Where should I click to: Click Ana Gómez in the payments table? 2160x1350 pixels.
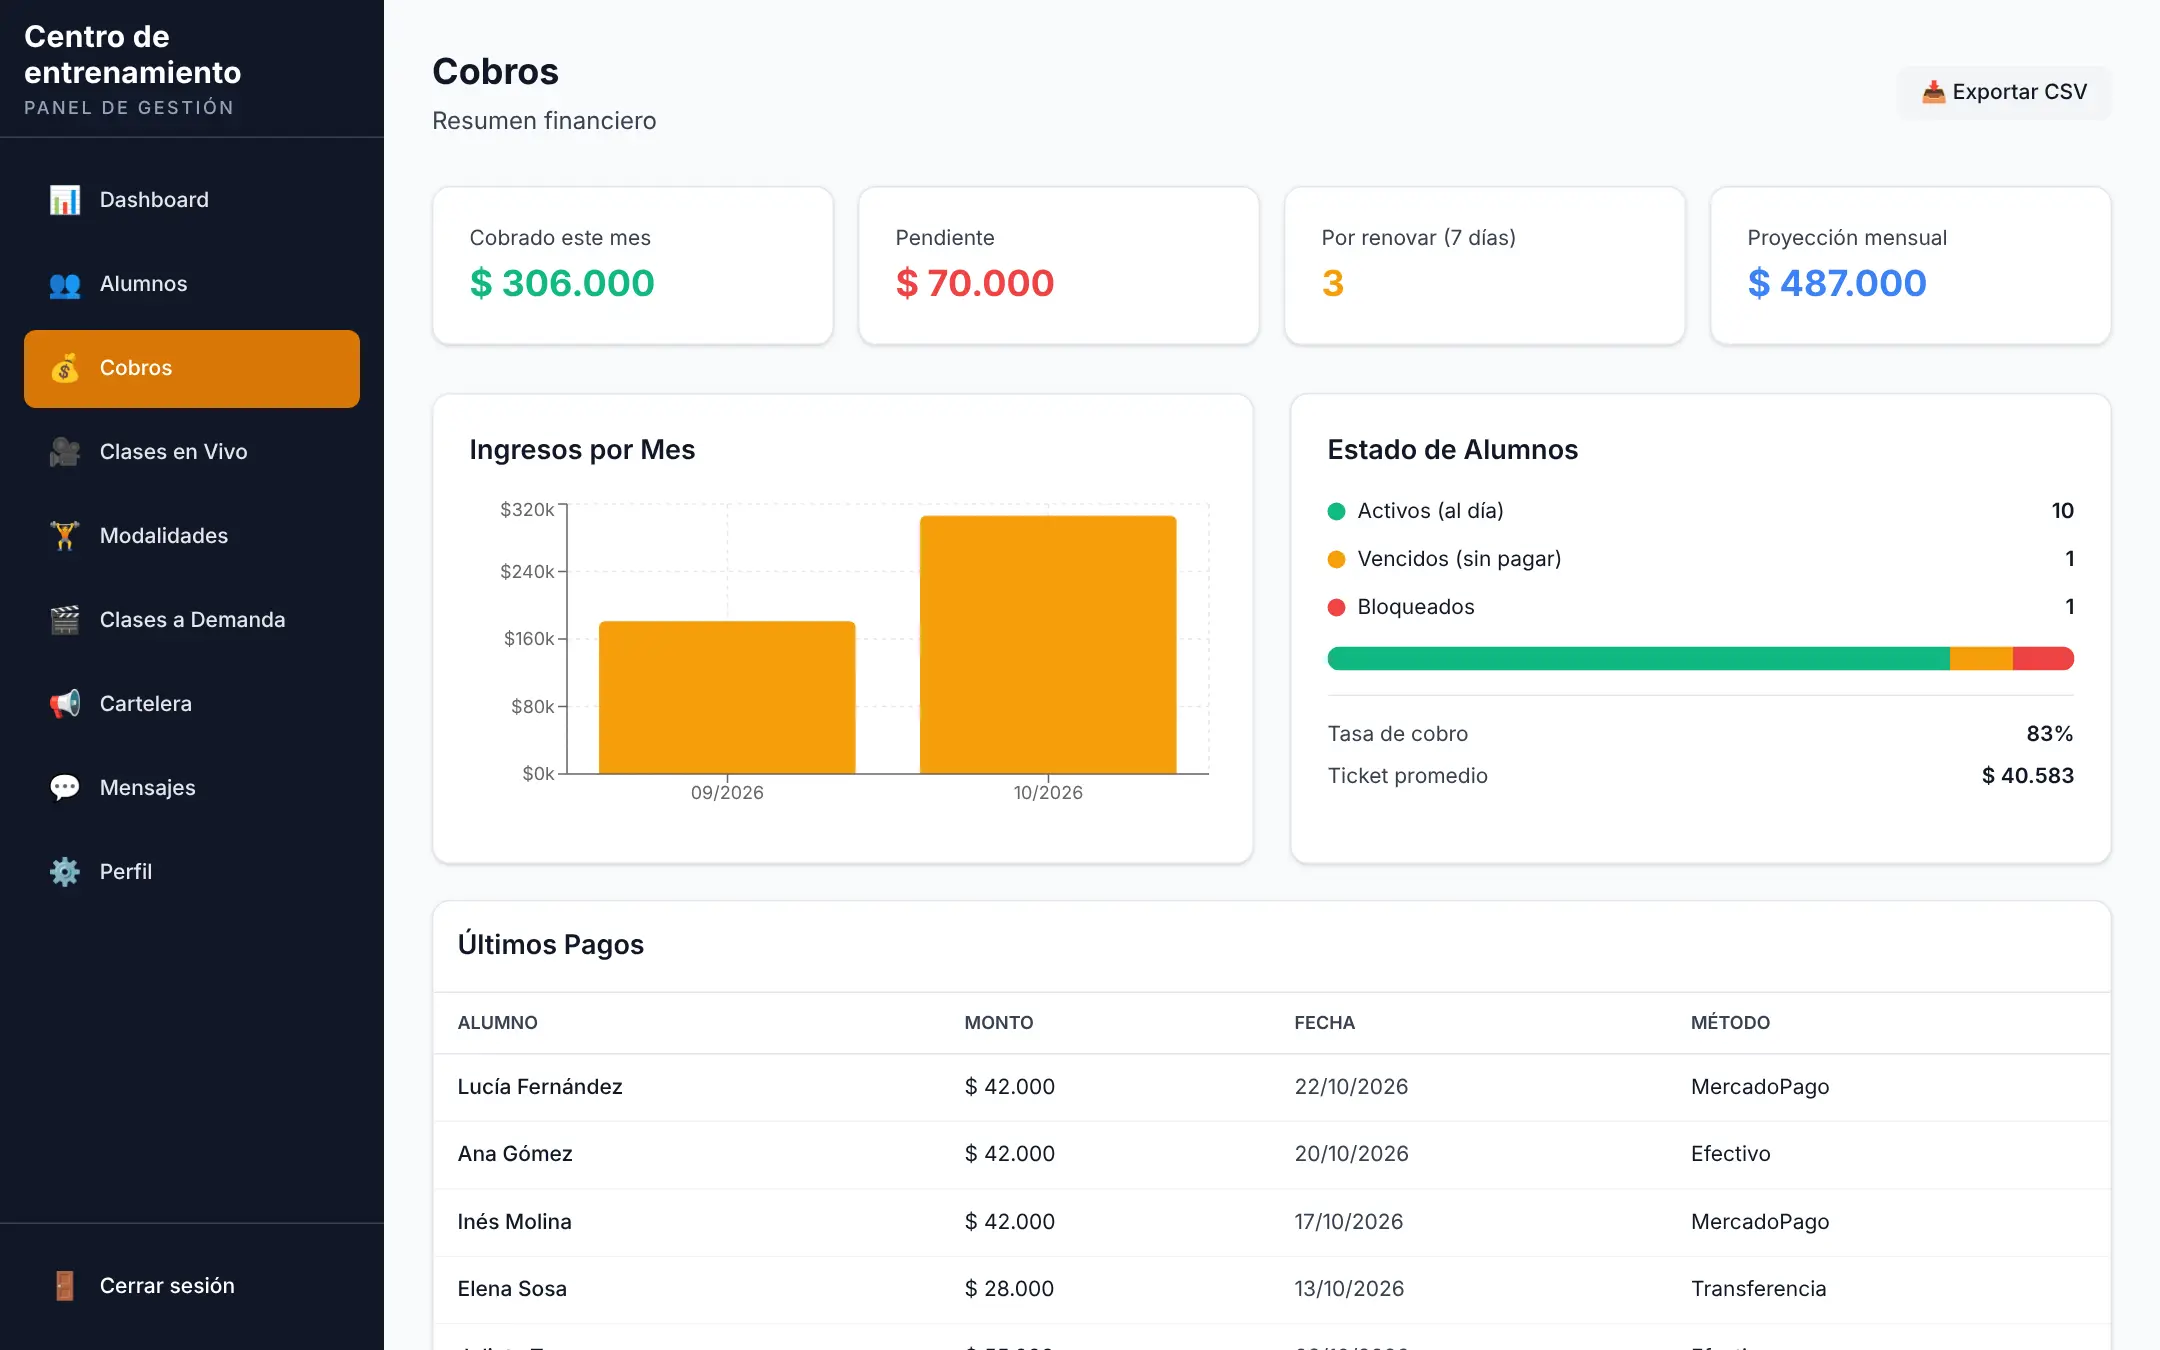click(x=515, y=1154)
